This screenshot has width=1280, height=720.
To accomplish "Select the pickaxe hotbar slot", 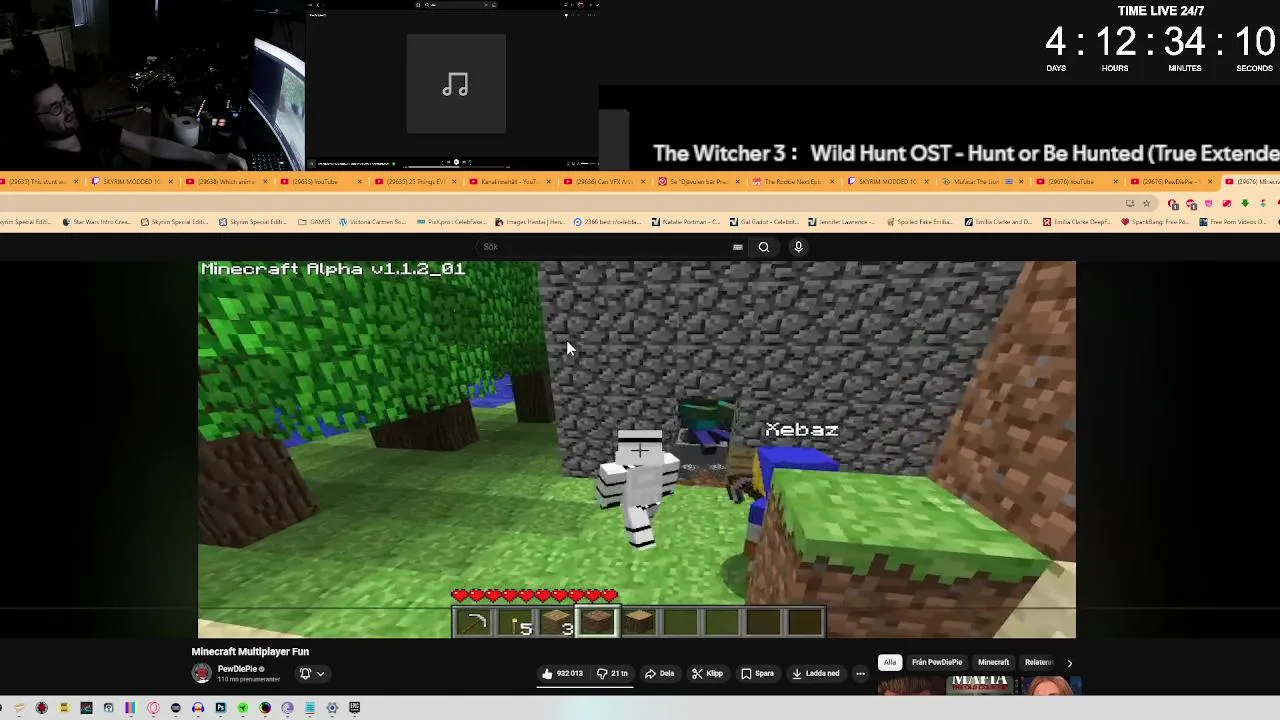I will tap(475, 623).
